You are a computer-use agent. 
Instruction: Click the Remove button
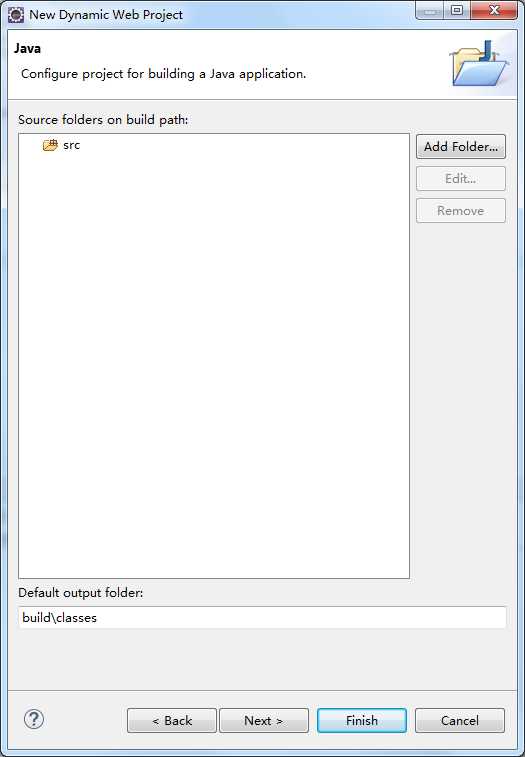(x=461, y=210)
